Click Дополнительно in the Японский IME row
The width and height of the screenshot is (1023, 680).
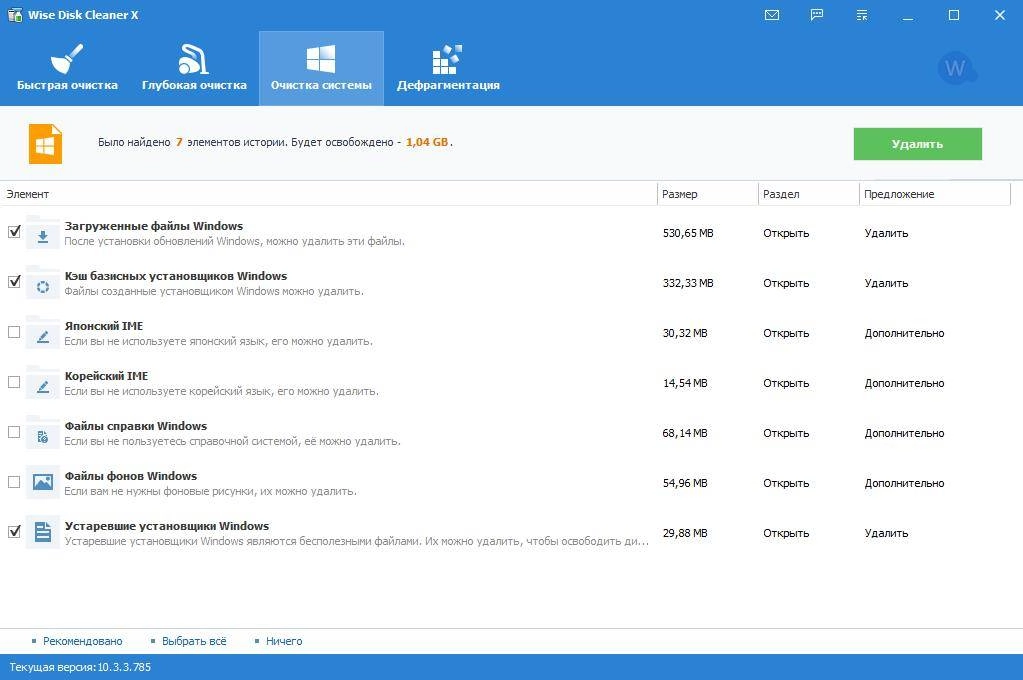(904, 333)
